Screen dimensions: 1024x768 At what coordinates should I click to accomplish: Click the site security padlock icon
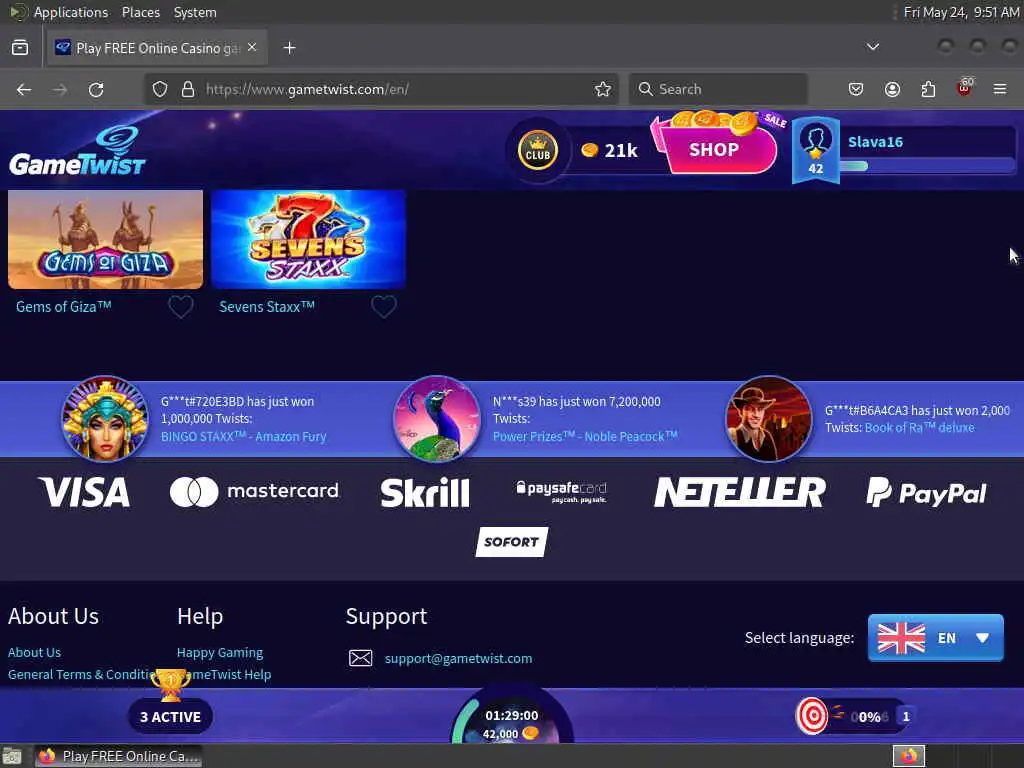point(187,89)
